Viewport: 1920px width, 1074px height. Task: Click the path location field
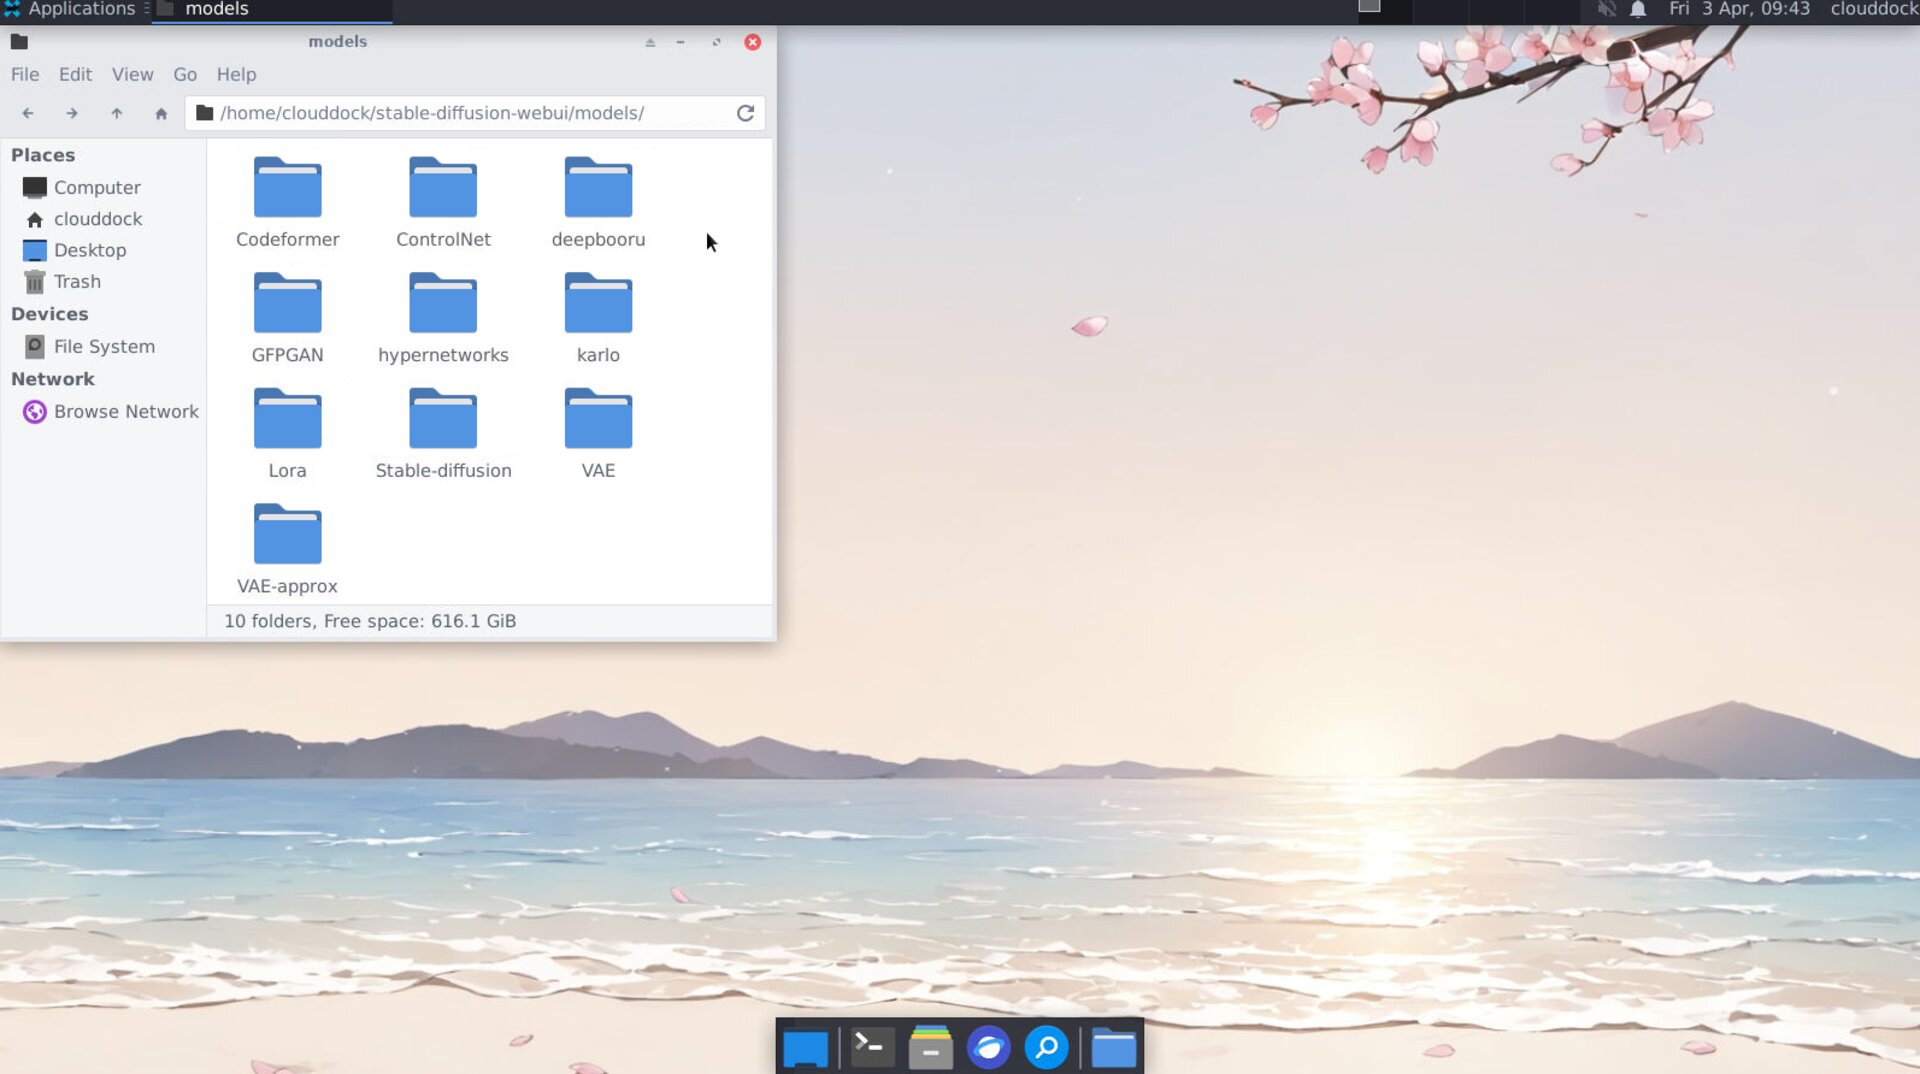tap(470, 113)
